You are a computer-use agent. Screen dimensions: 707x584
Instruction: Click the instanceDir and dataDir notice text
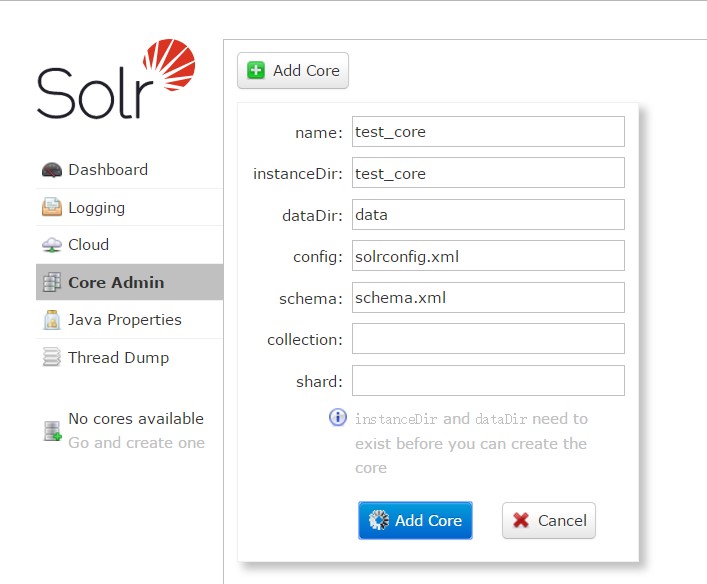click(471, 443)
